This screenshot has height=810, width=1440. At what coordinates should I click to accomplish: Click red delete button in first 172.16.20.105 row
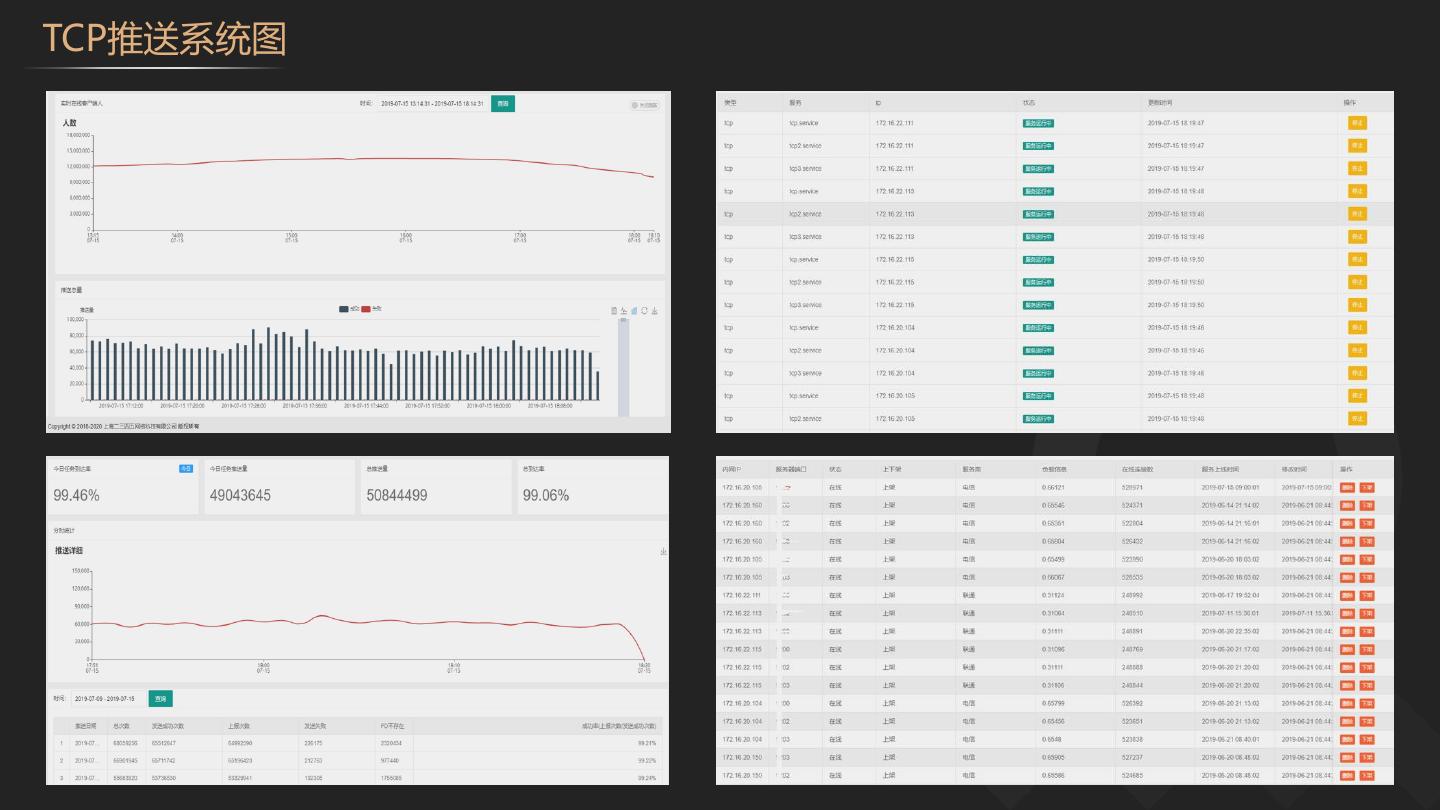[1347, 488]
